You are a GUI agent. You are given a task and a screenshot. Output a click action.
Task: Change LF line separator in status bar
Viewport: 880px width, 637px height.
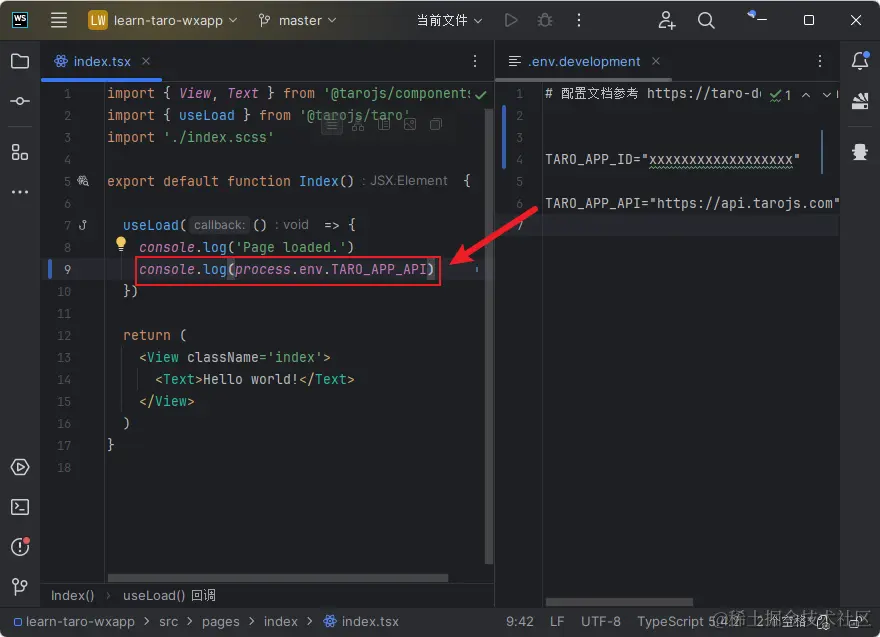coord(557,621)
